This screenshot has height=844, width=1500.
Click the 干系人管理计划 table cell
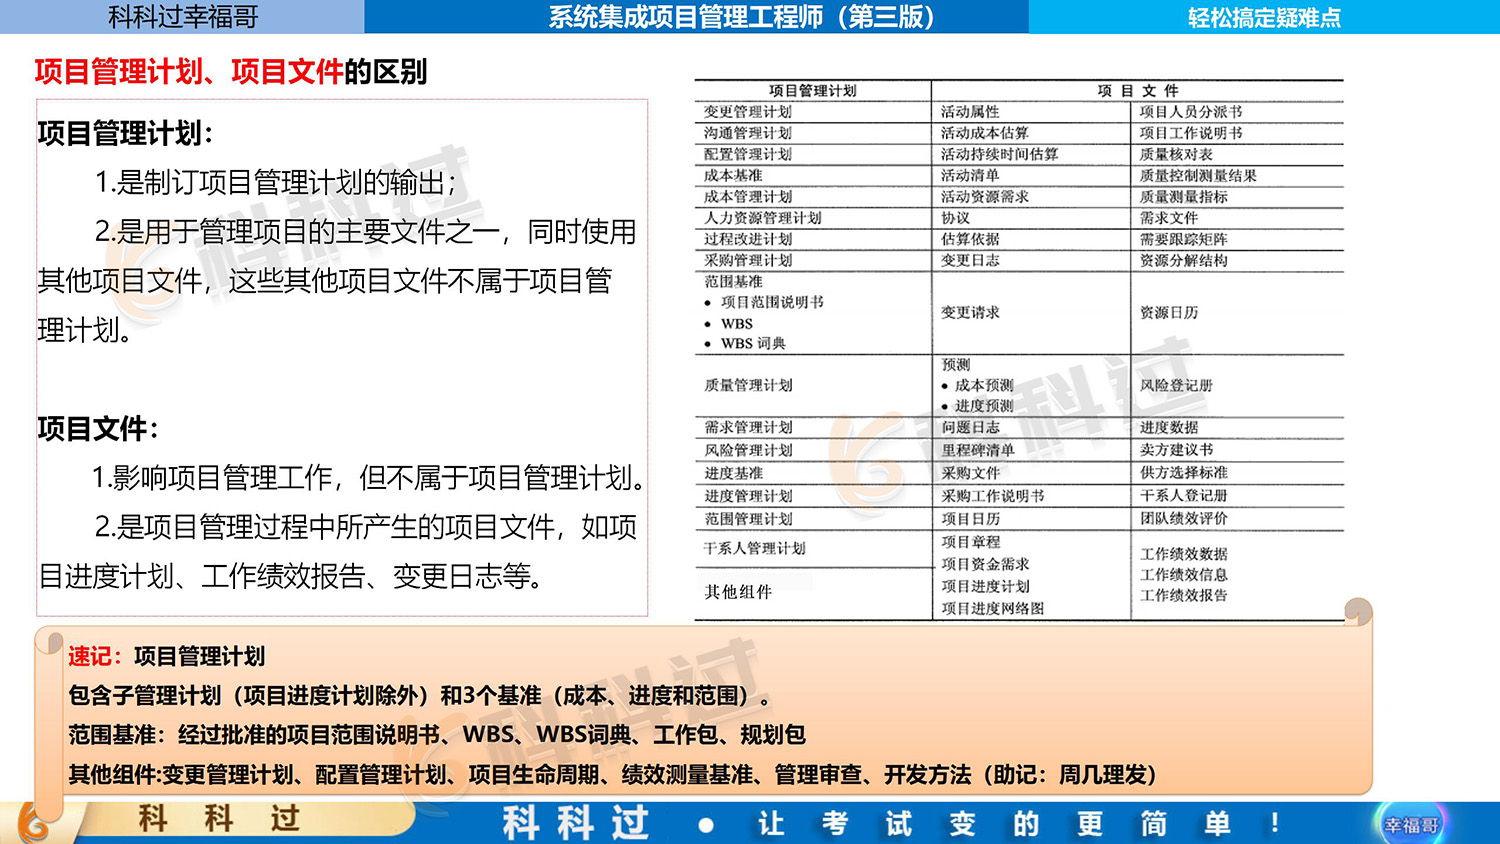[x=754, y=548]
